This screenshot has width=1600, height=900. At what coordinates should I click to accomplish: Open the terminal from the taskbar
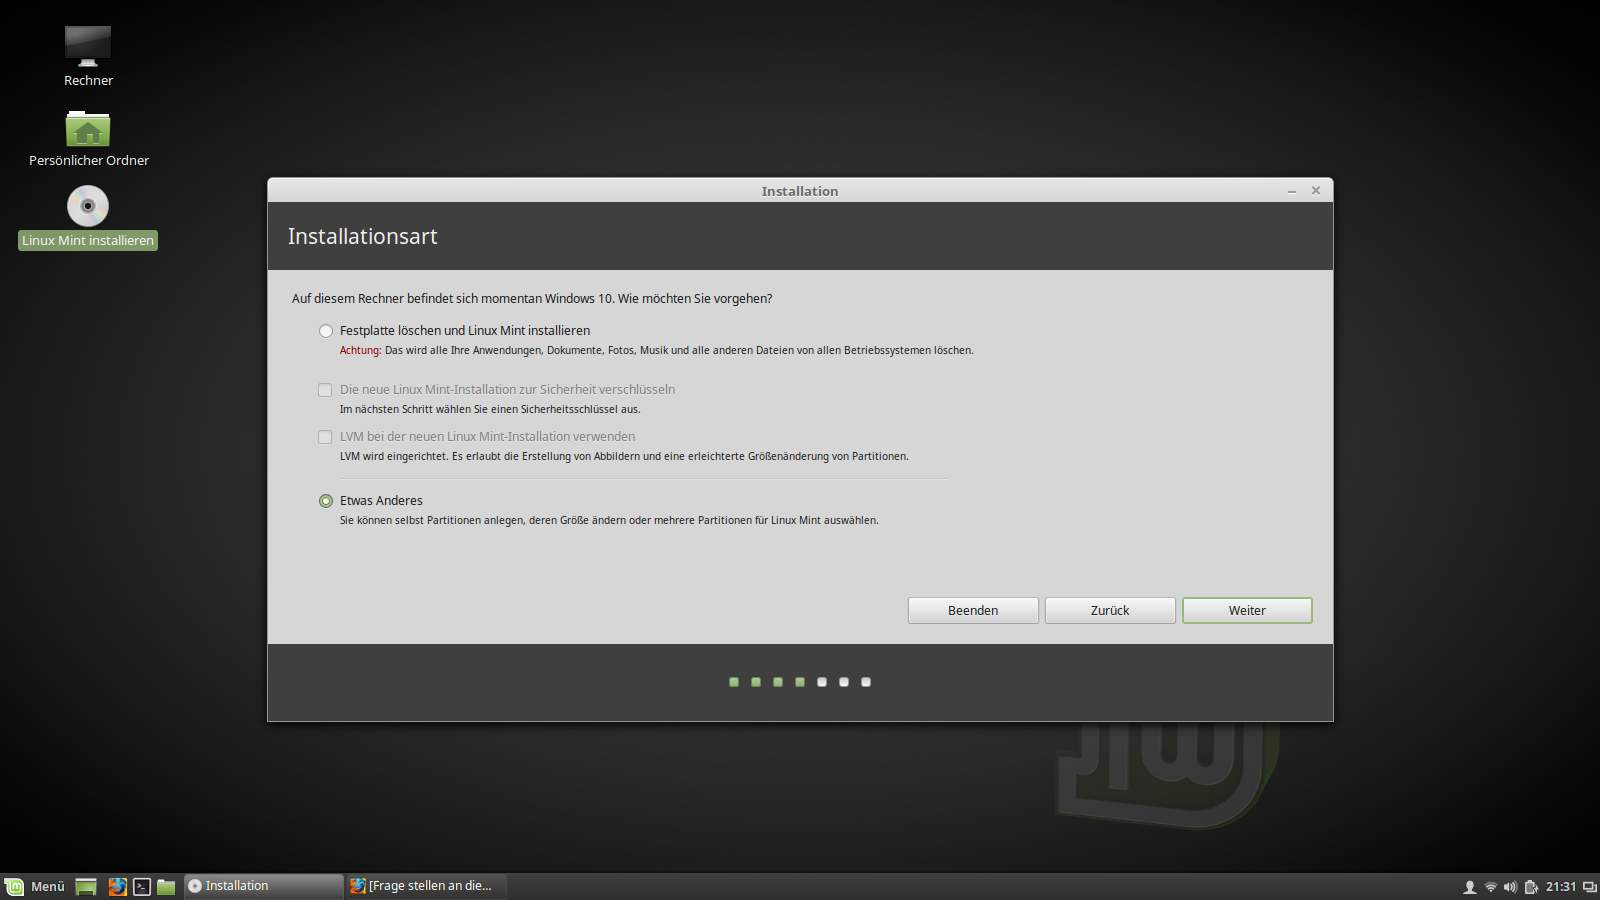pyautogui.click(x=141, y=886)
